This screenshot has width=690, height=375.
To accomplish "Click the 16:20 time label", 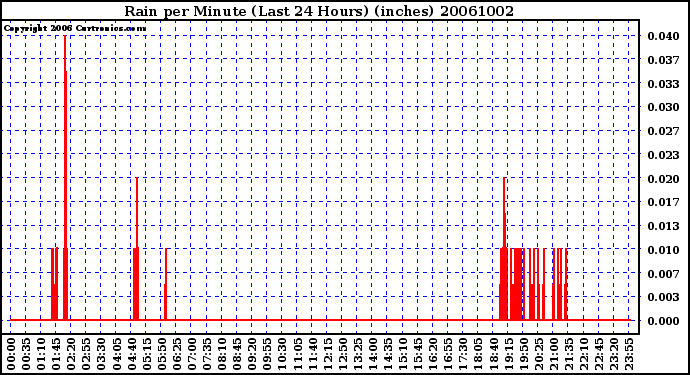I will click(x=432, y=354).
